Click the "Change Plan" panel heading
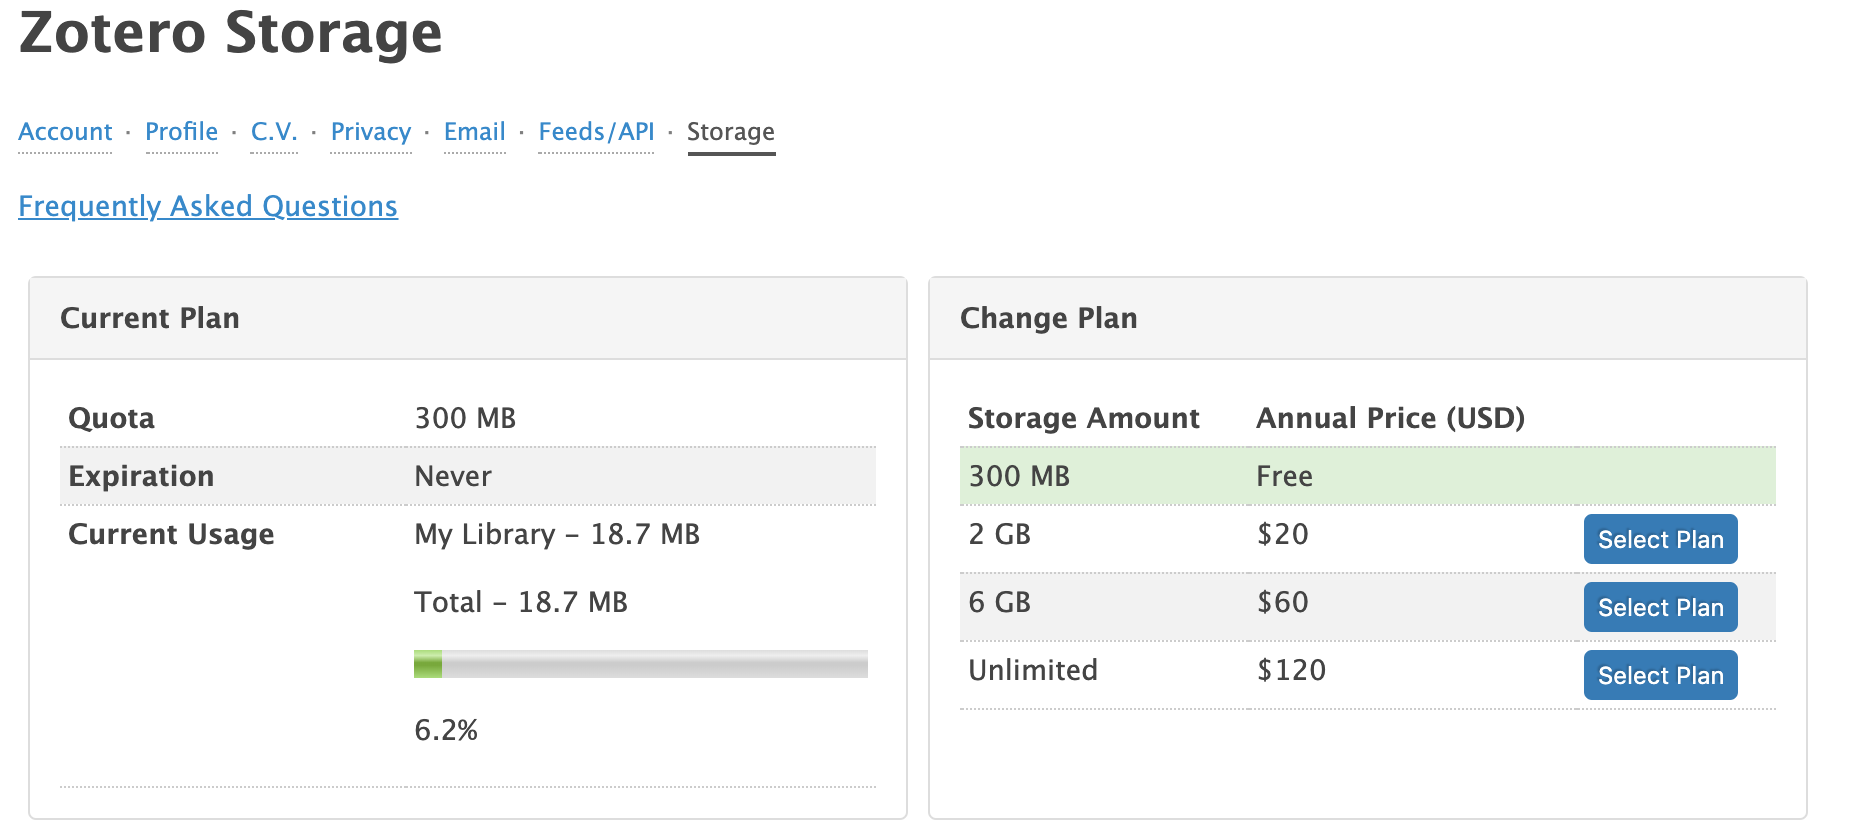1858x838 pixels. pyautogui.click(x=1048, y=318)
